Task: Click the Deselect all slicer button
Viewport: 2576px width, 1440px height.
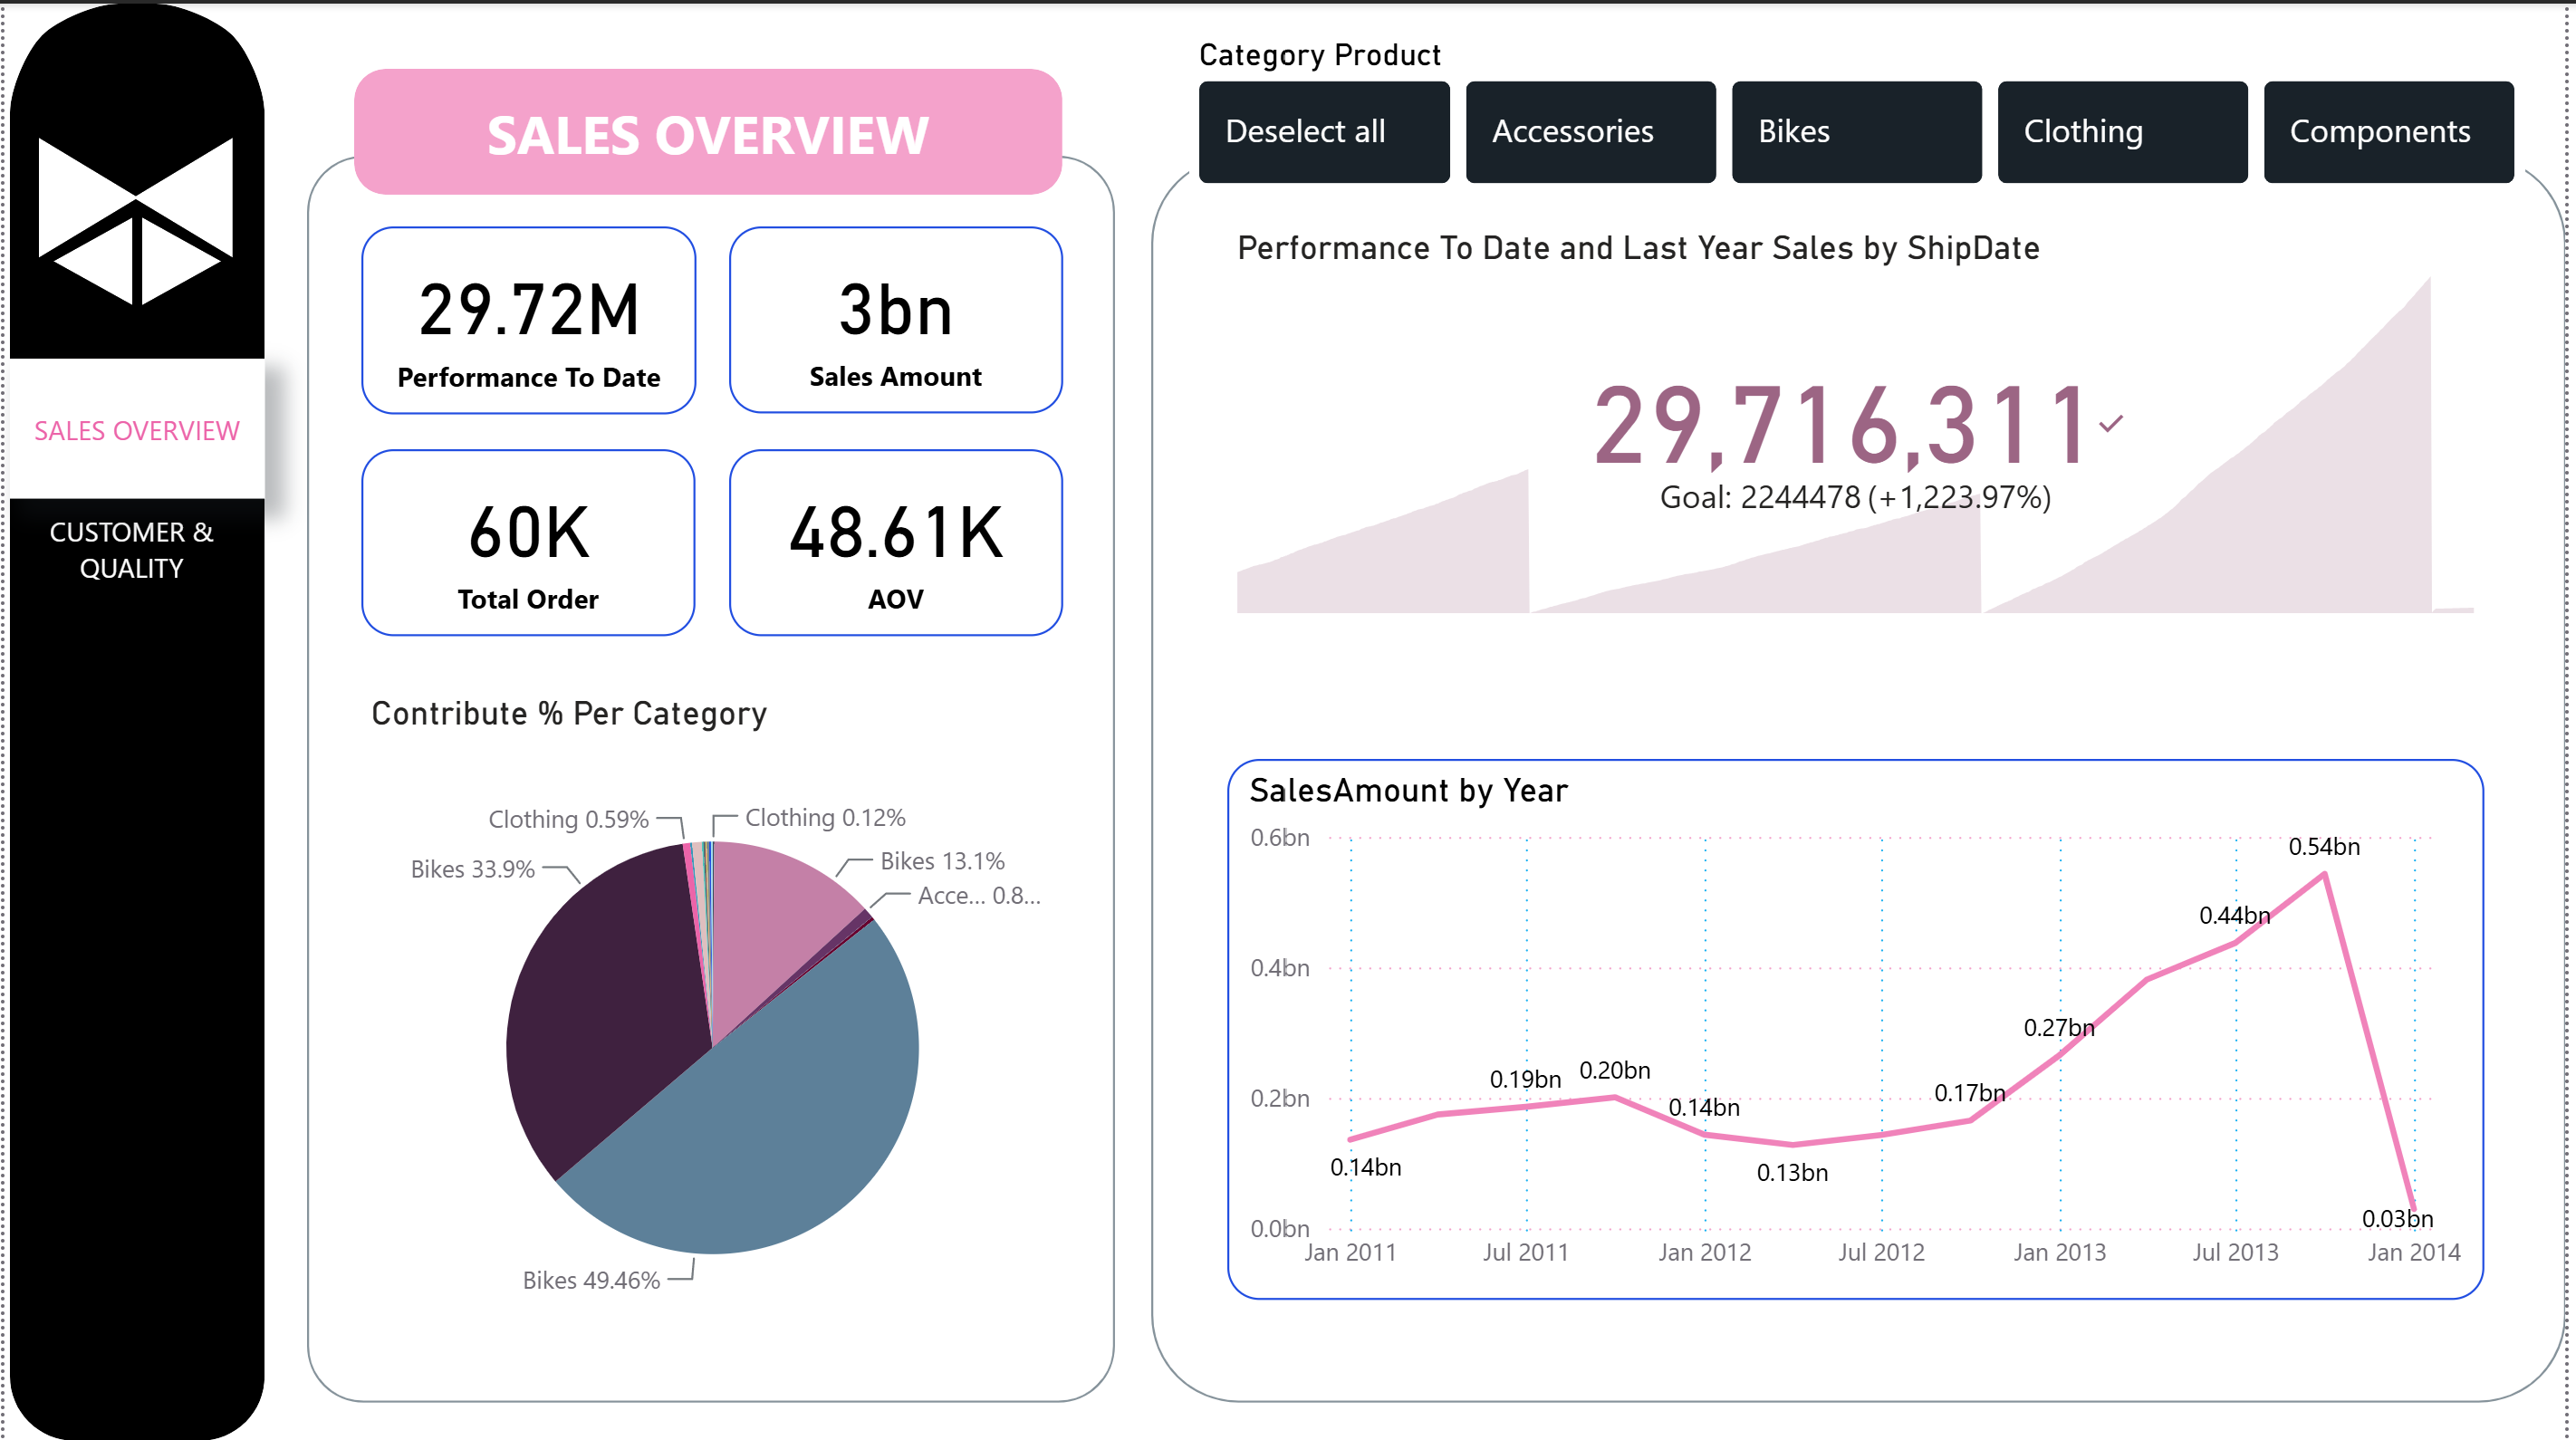Action: click(x=1323, y=132)
